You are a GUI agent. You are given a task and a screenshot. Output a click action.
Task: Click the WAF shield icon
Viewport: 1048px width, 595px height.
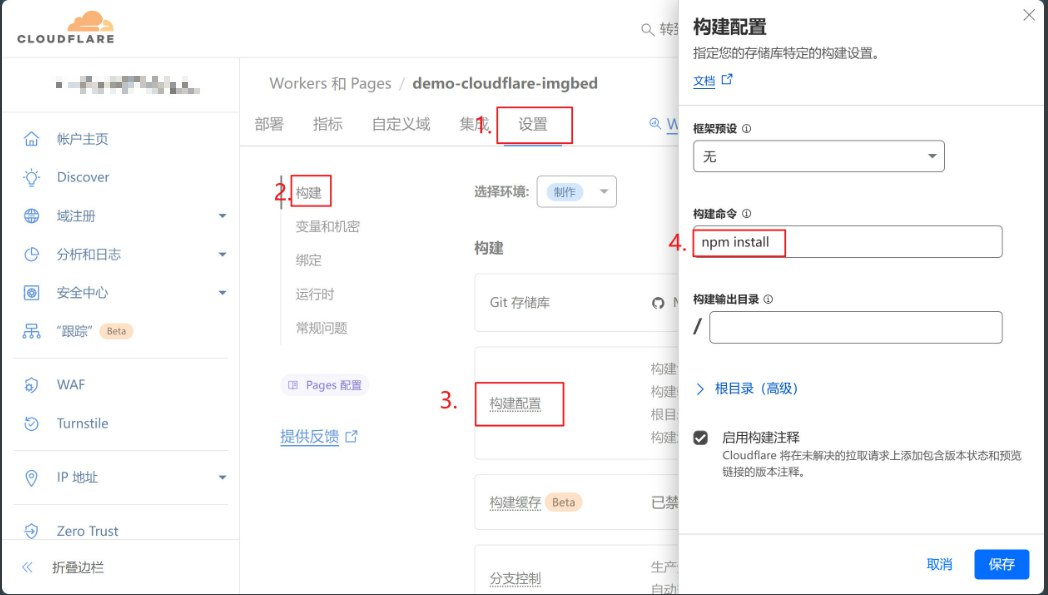(32, 385)
